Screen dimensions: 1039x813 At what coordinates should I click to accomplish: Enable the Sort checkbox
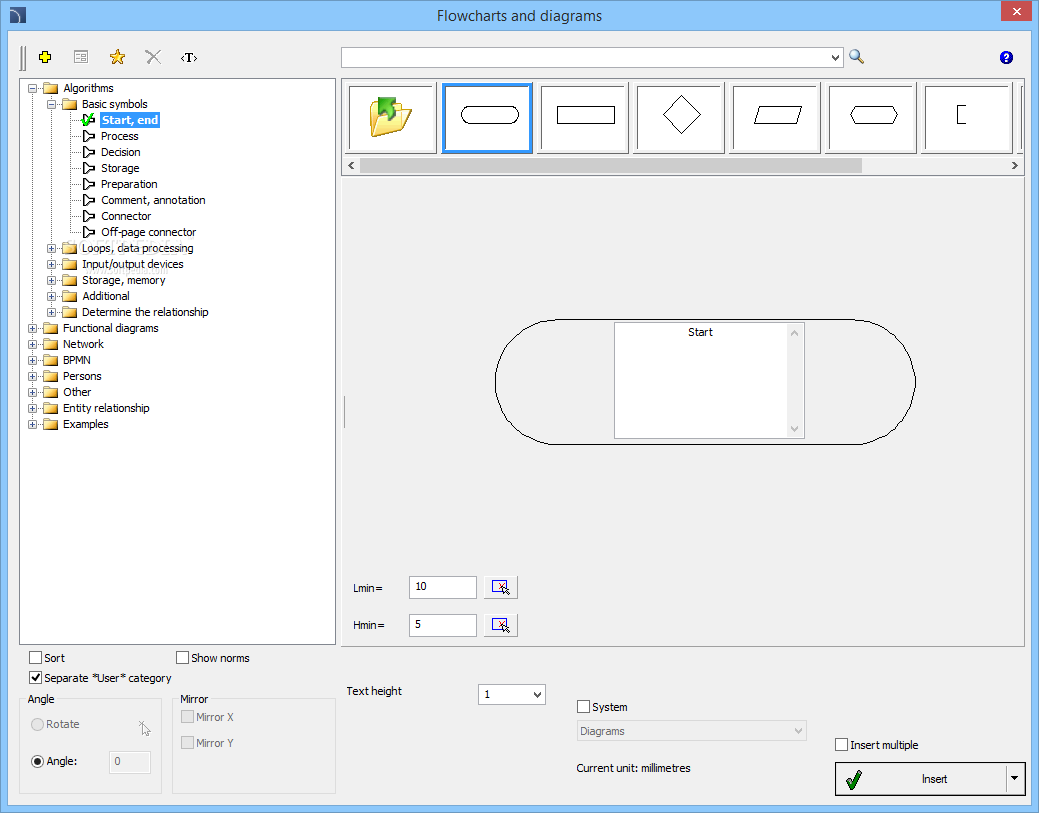pos(36,658)
